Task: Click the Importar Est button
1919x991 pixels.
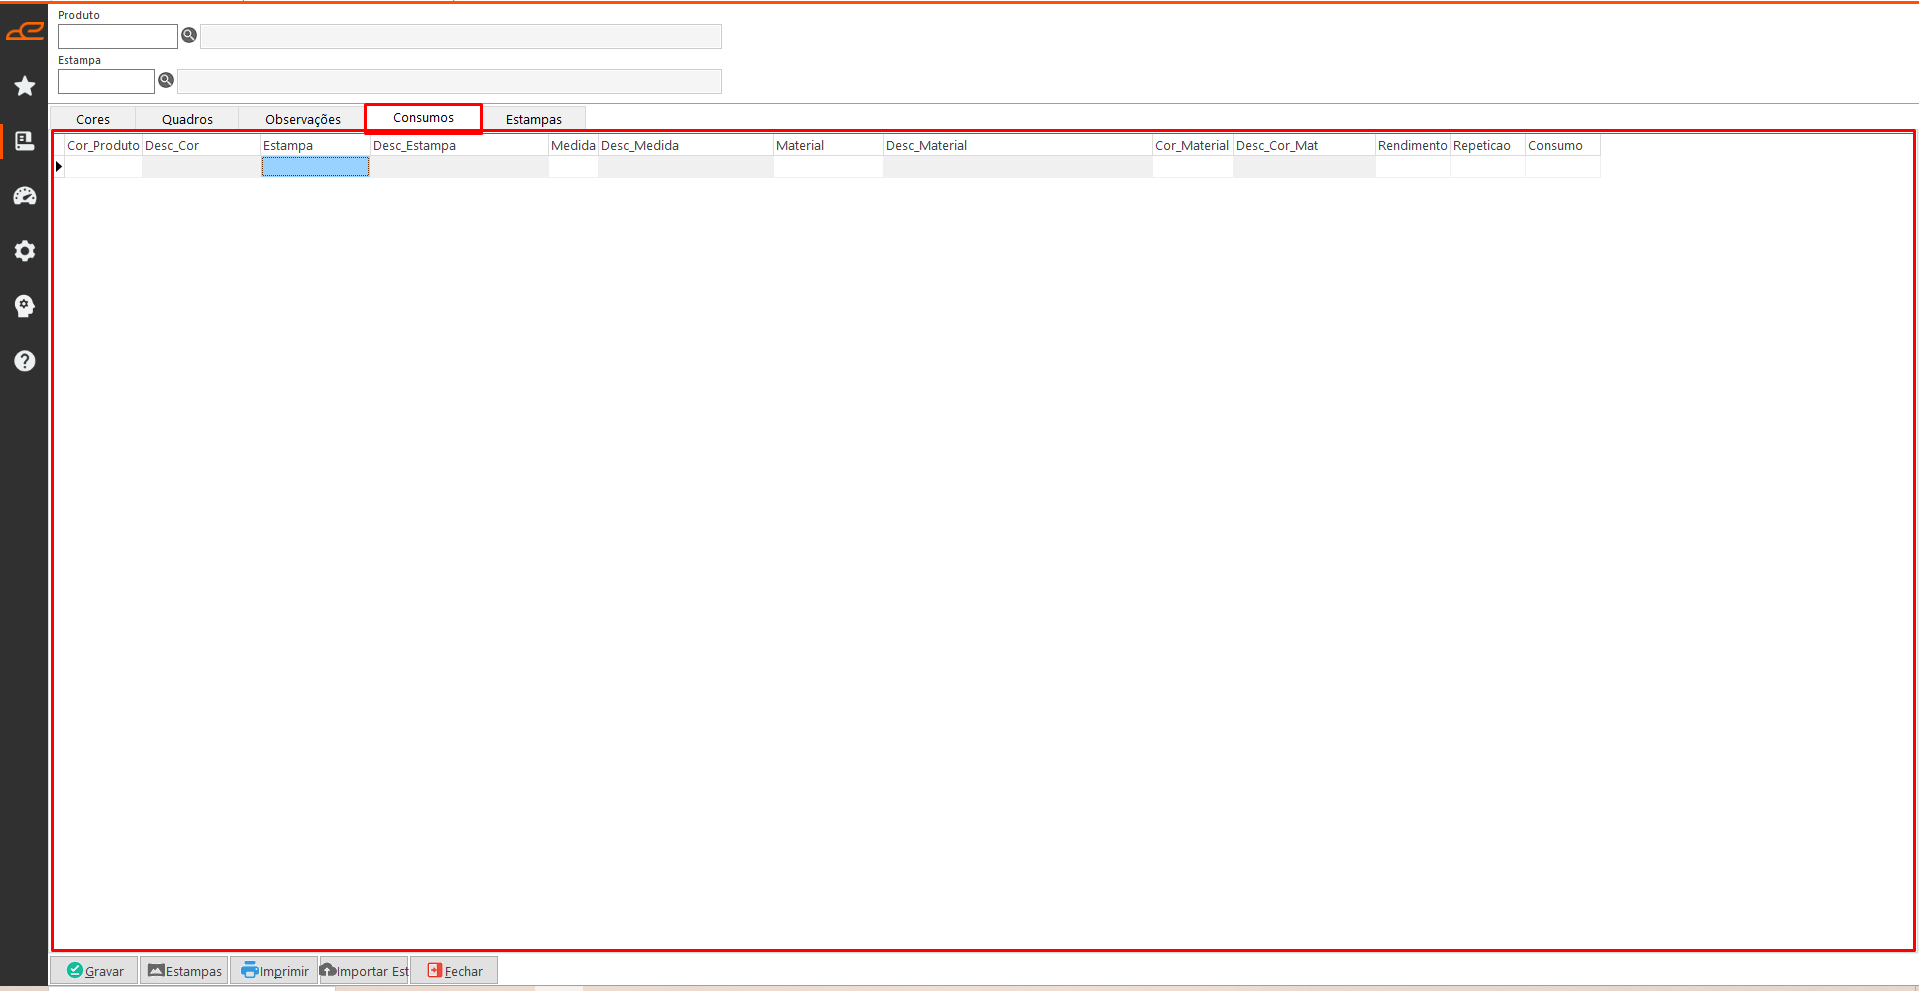Action: click(364, 971)
